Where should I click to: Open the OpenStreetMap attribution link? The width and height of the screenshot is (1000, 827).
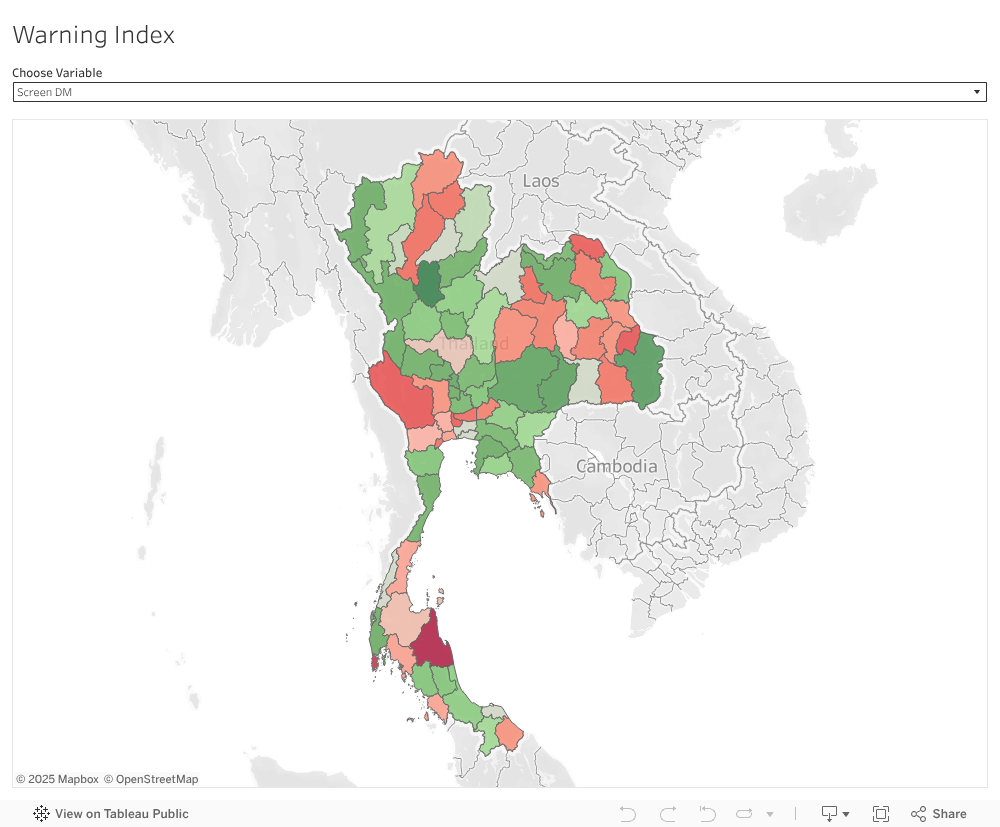click(151, 779)
